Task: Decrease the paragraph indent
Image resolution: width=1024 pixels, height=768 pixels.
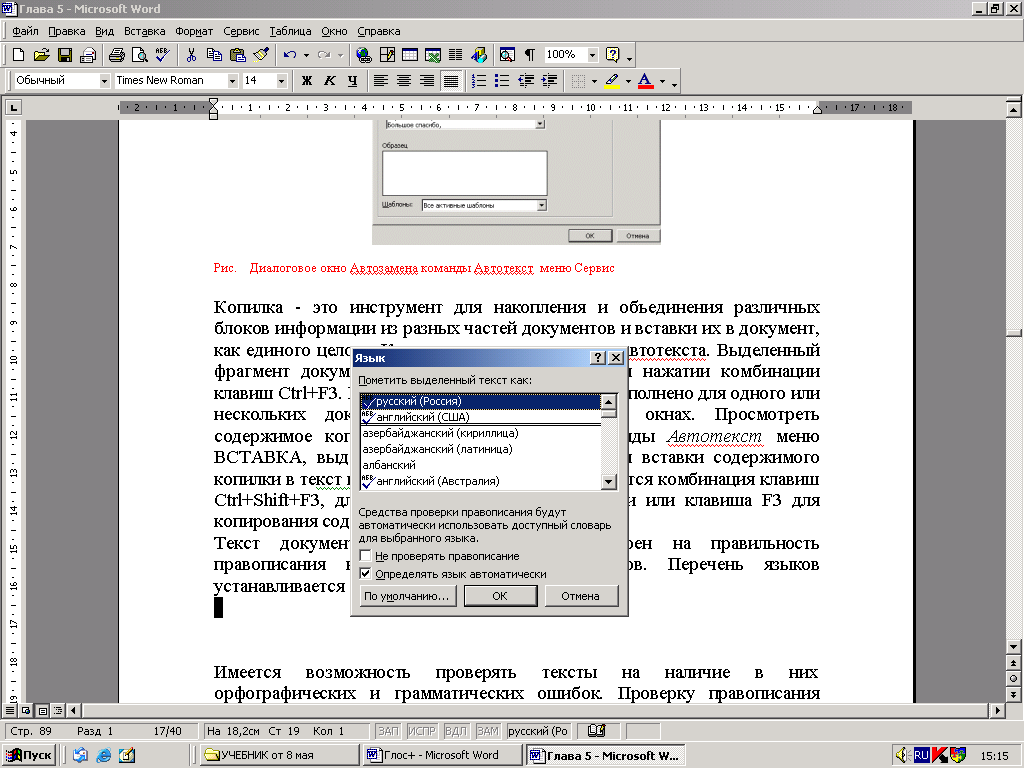Action: click(526, 80)
